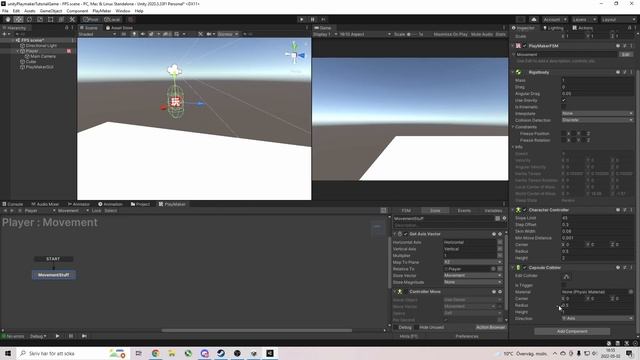This screenshot has height=360, width=640.
Task: Step FSM with PlayMaker bottom step button
Action: click(84, 336)
